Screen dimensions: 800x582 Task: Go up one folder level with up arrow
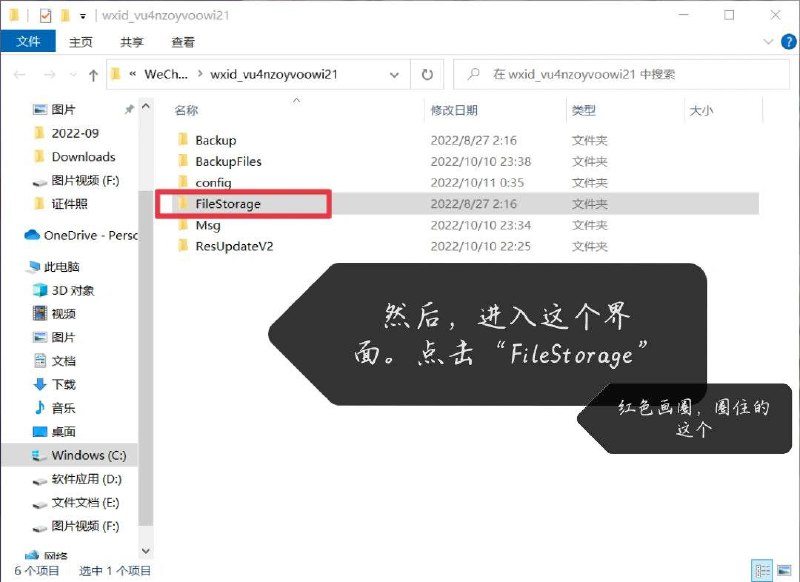tap(91, 73)
